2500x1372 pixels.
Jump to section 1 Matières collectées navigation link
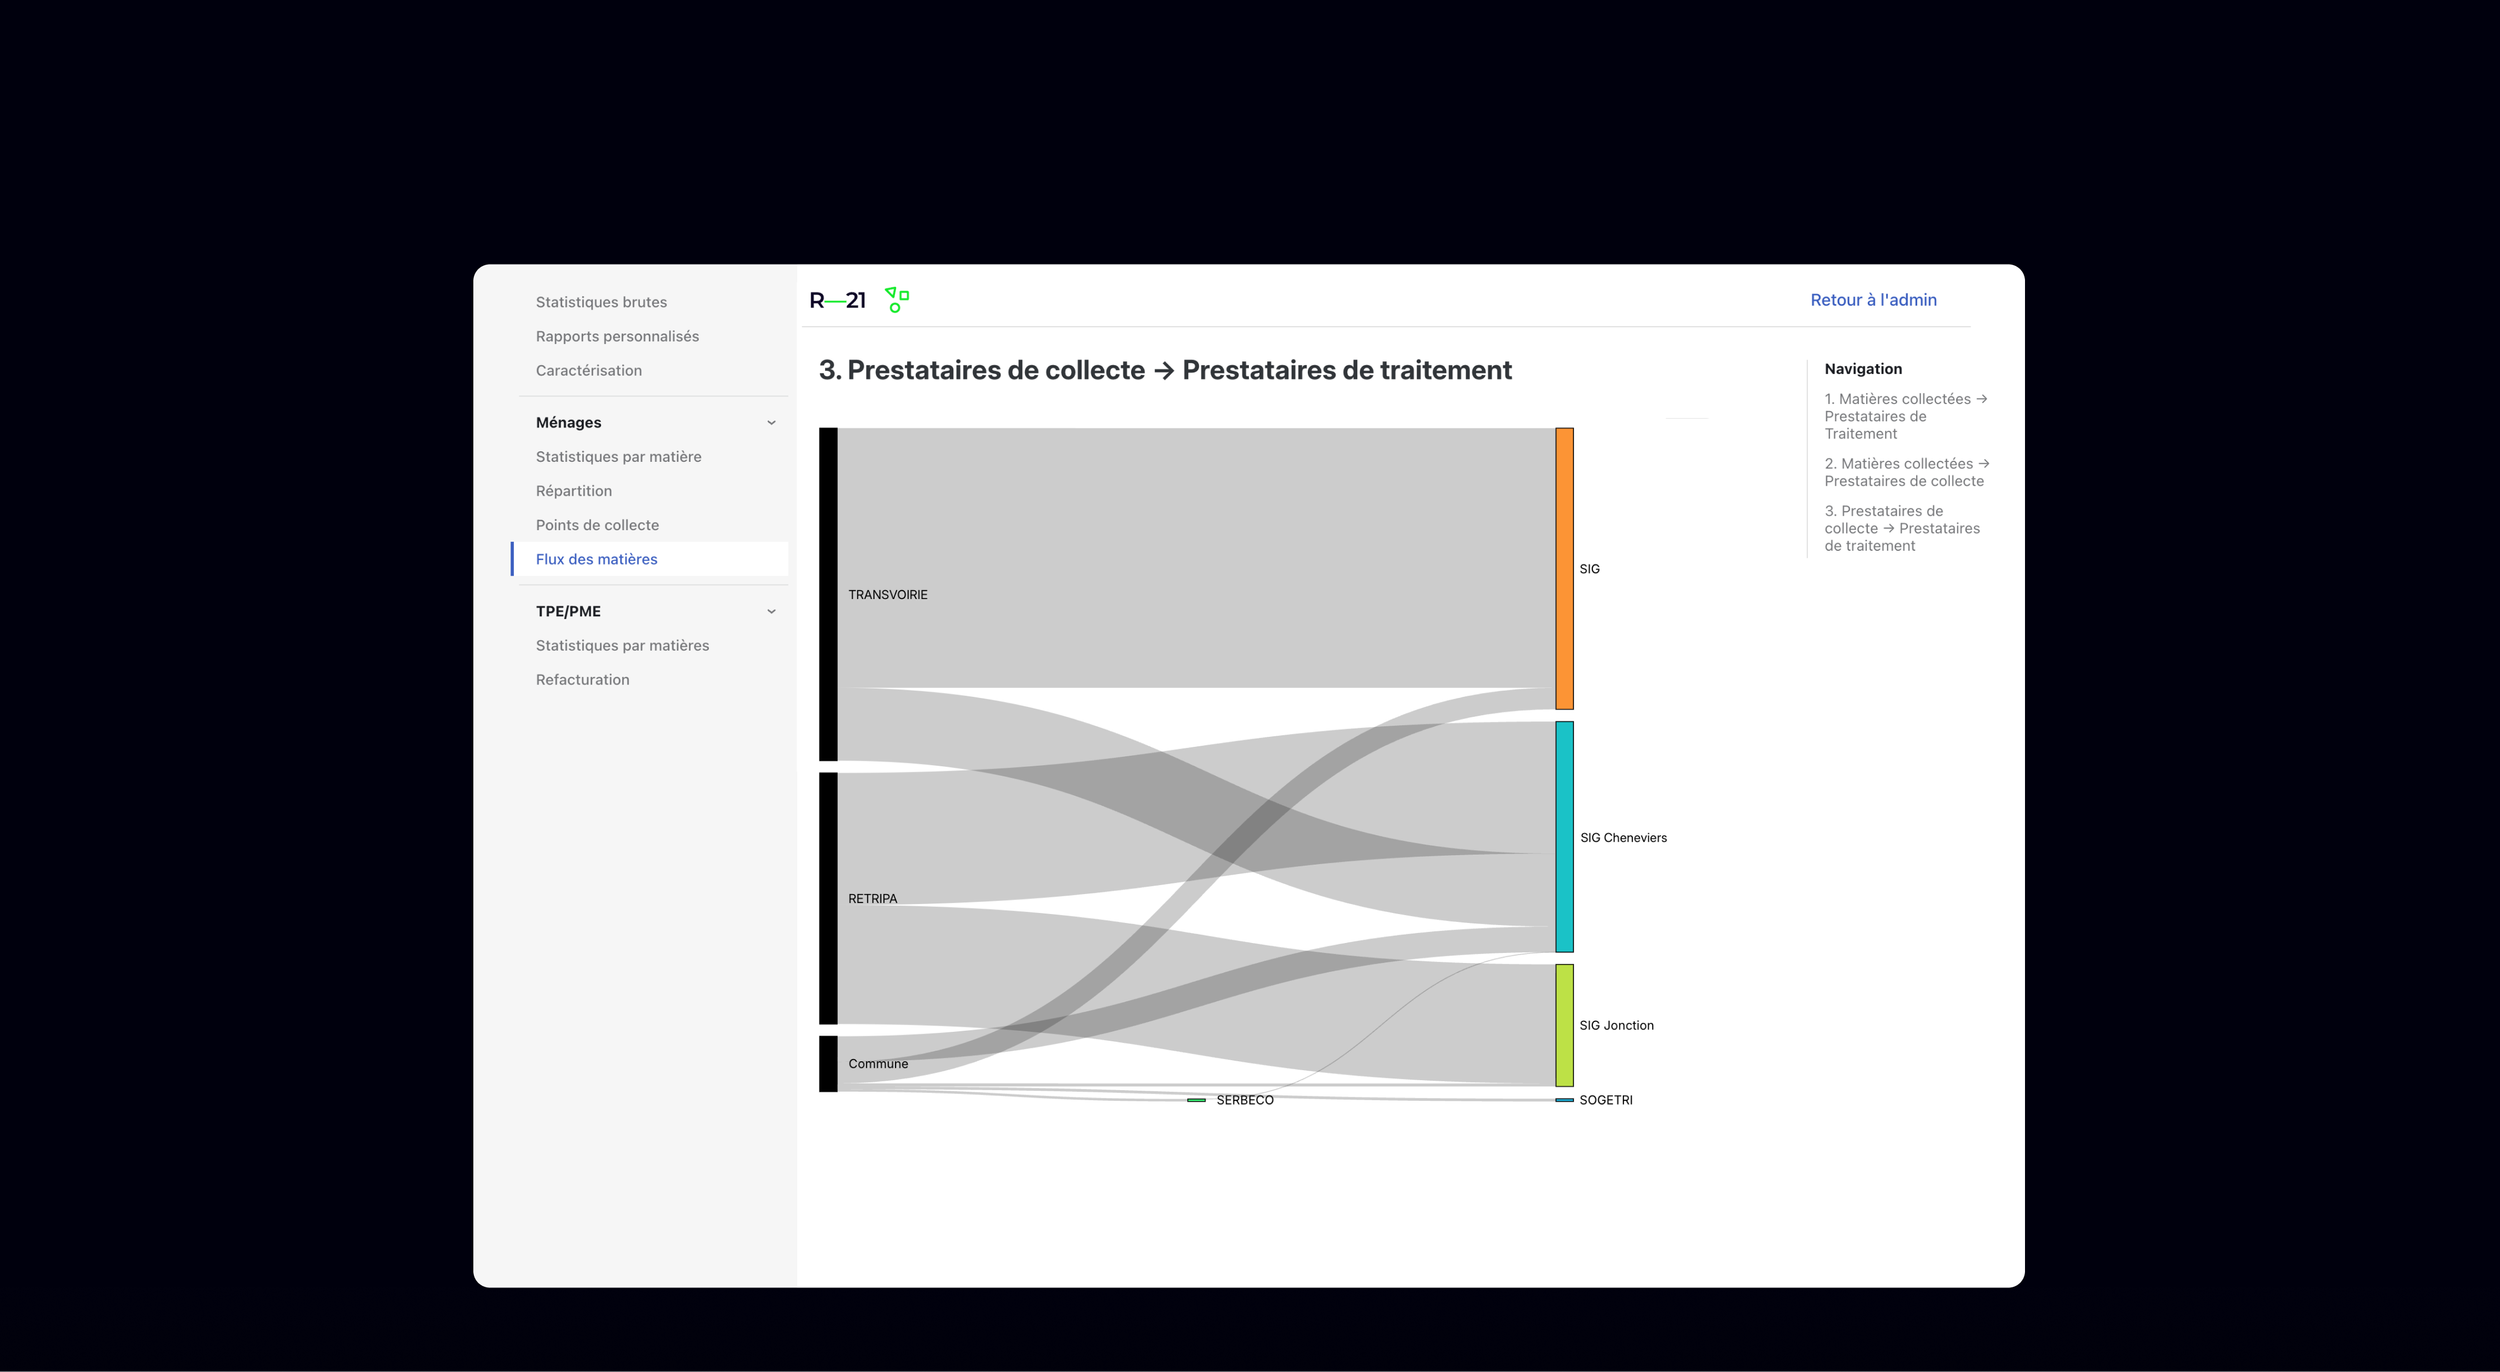[x=1904, y=416]
